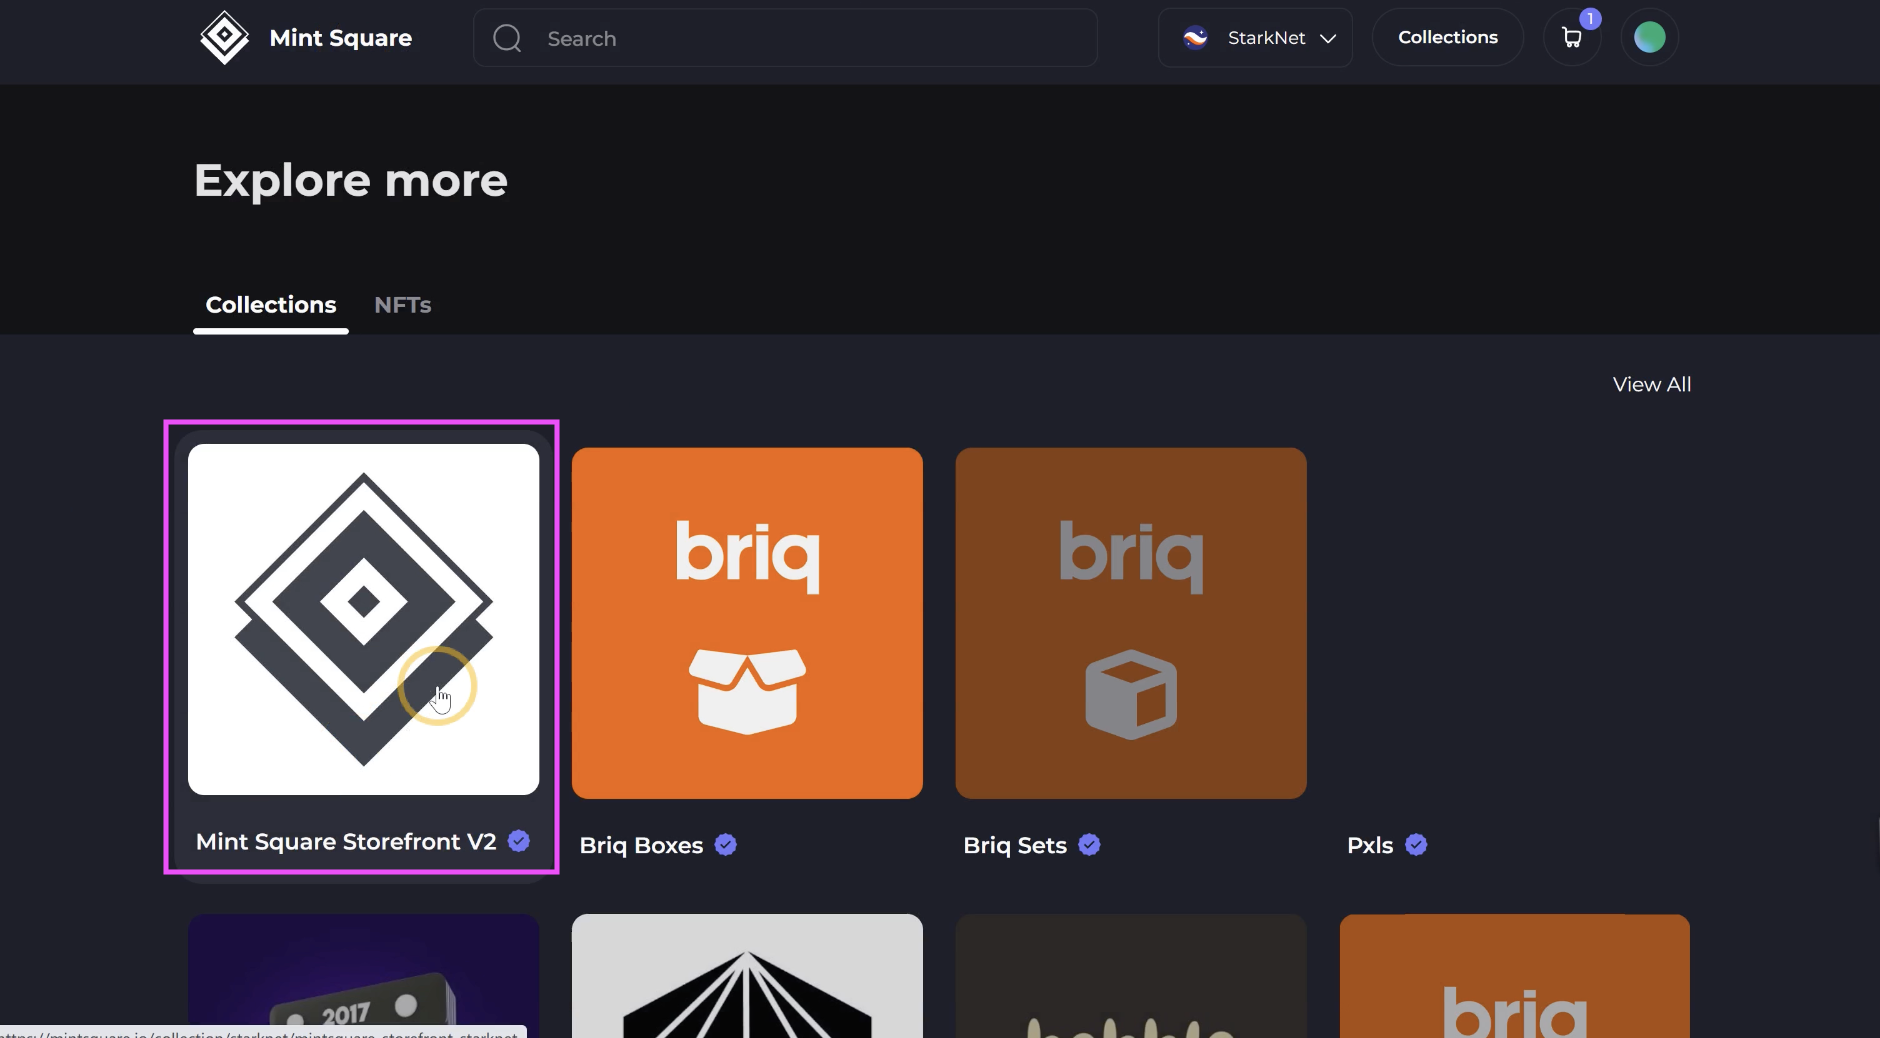Open the black geometric logo collection thumbnail
The width and height of the screenshot is (1880, 1038).
747,976
